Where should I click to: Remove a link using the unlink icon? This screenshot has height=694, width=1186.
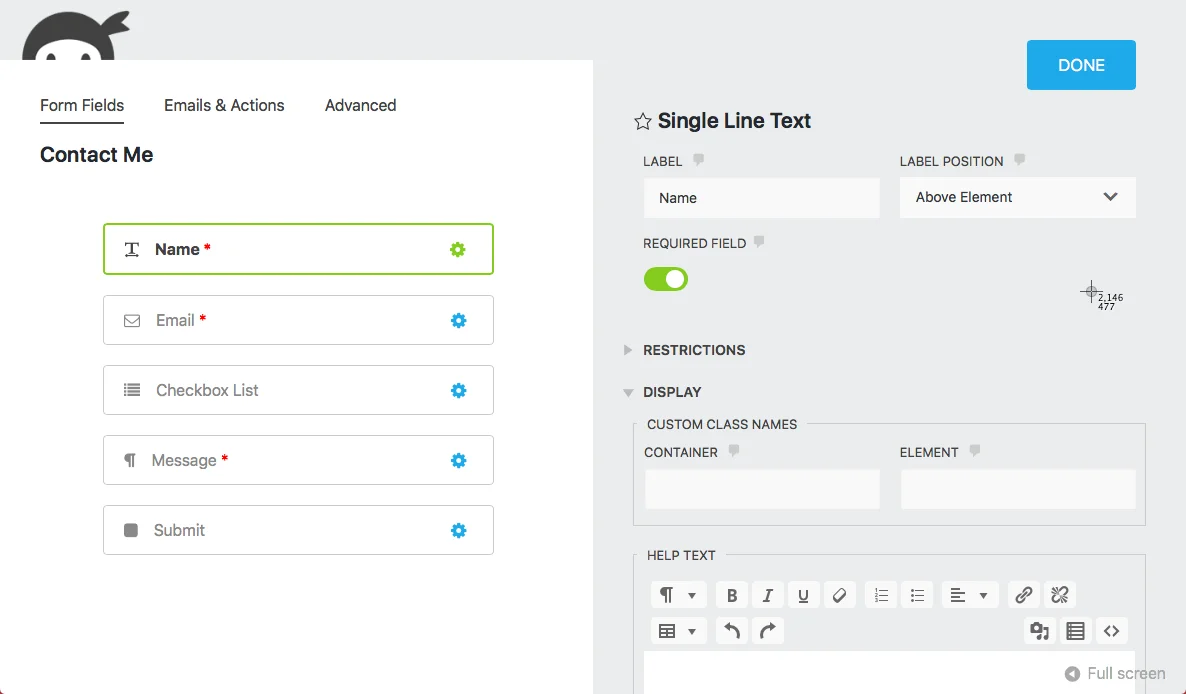1059,594
